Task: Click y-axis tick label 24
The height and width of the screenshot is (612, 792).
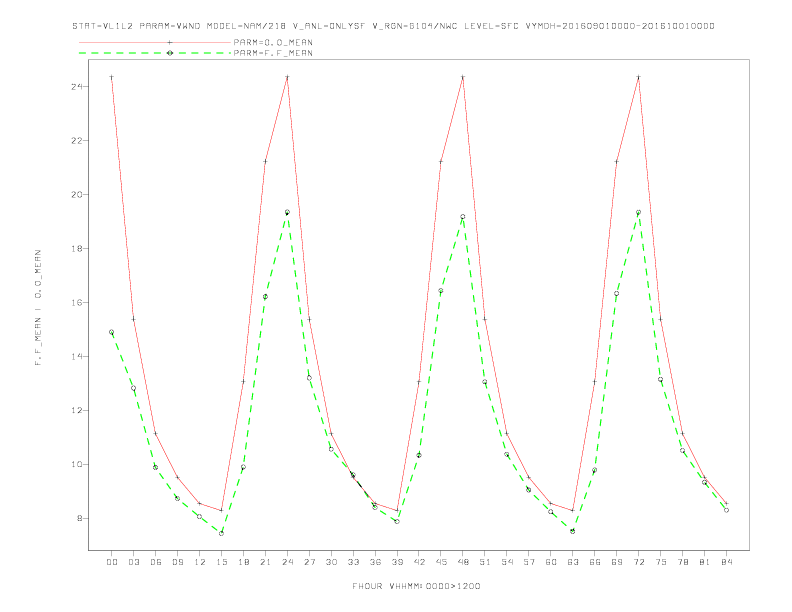Action: pyautogui.click(x=77, y=87)
